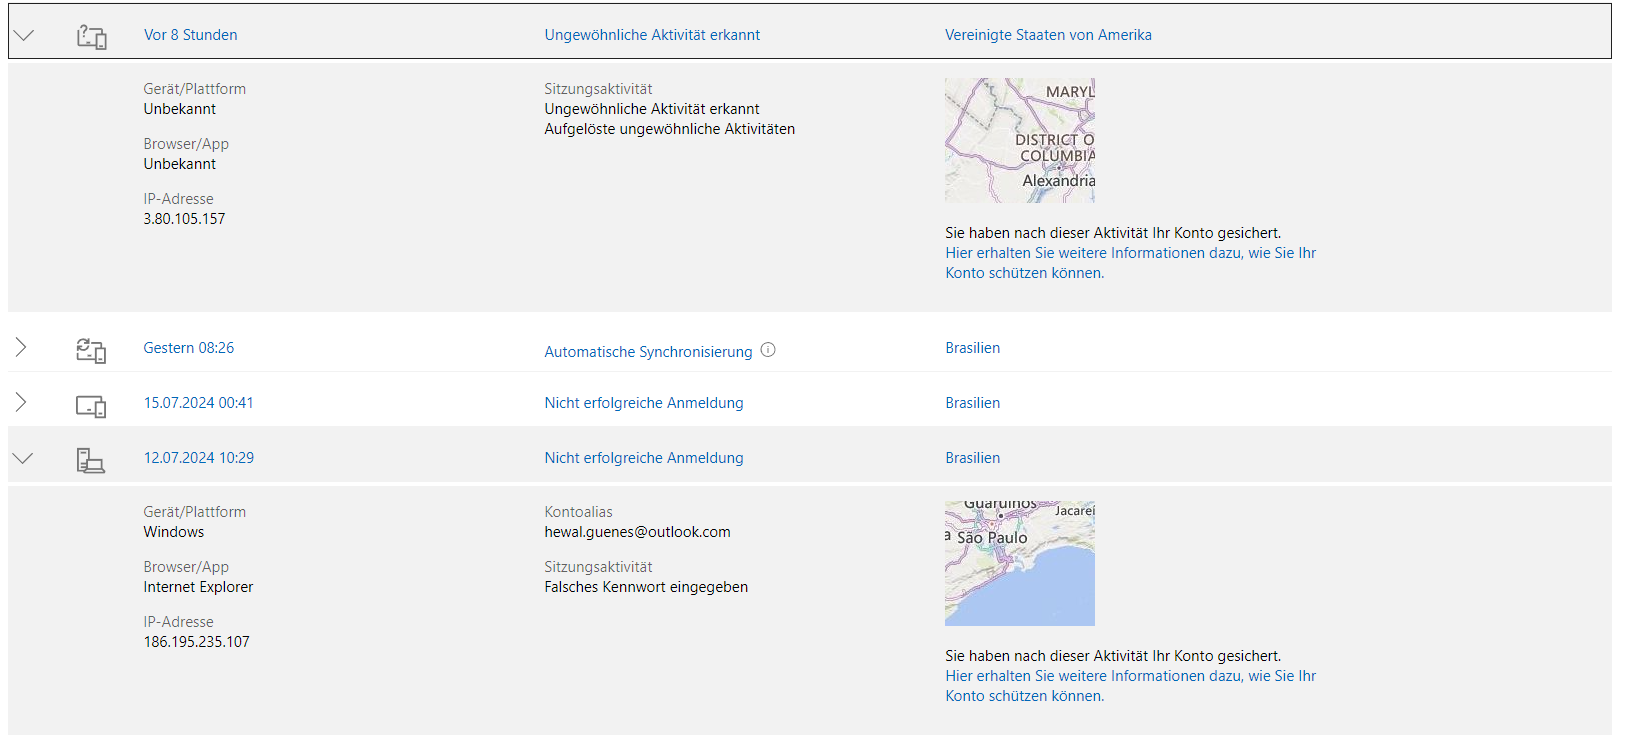The height and width of the screenshot is (747, 1631).
Task: Click 'Kontoalias' label
Action: click(578, 512)
